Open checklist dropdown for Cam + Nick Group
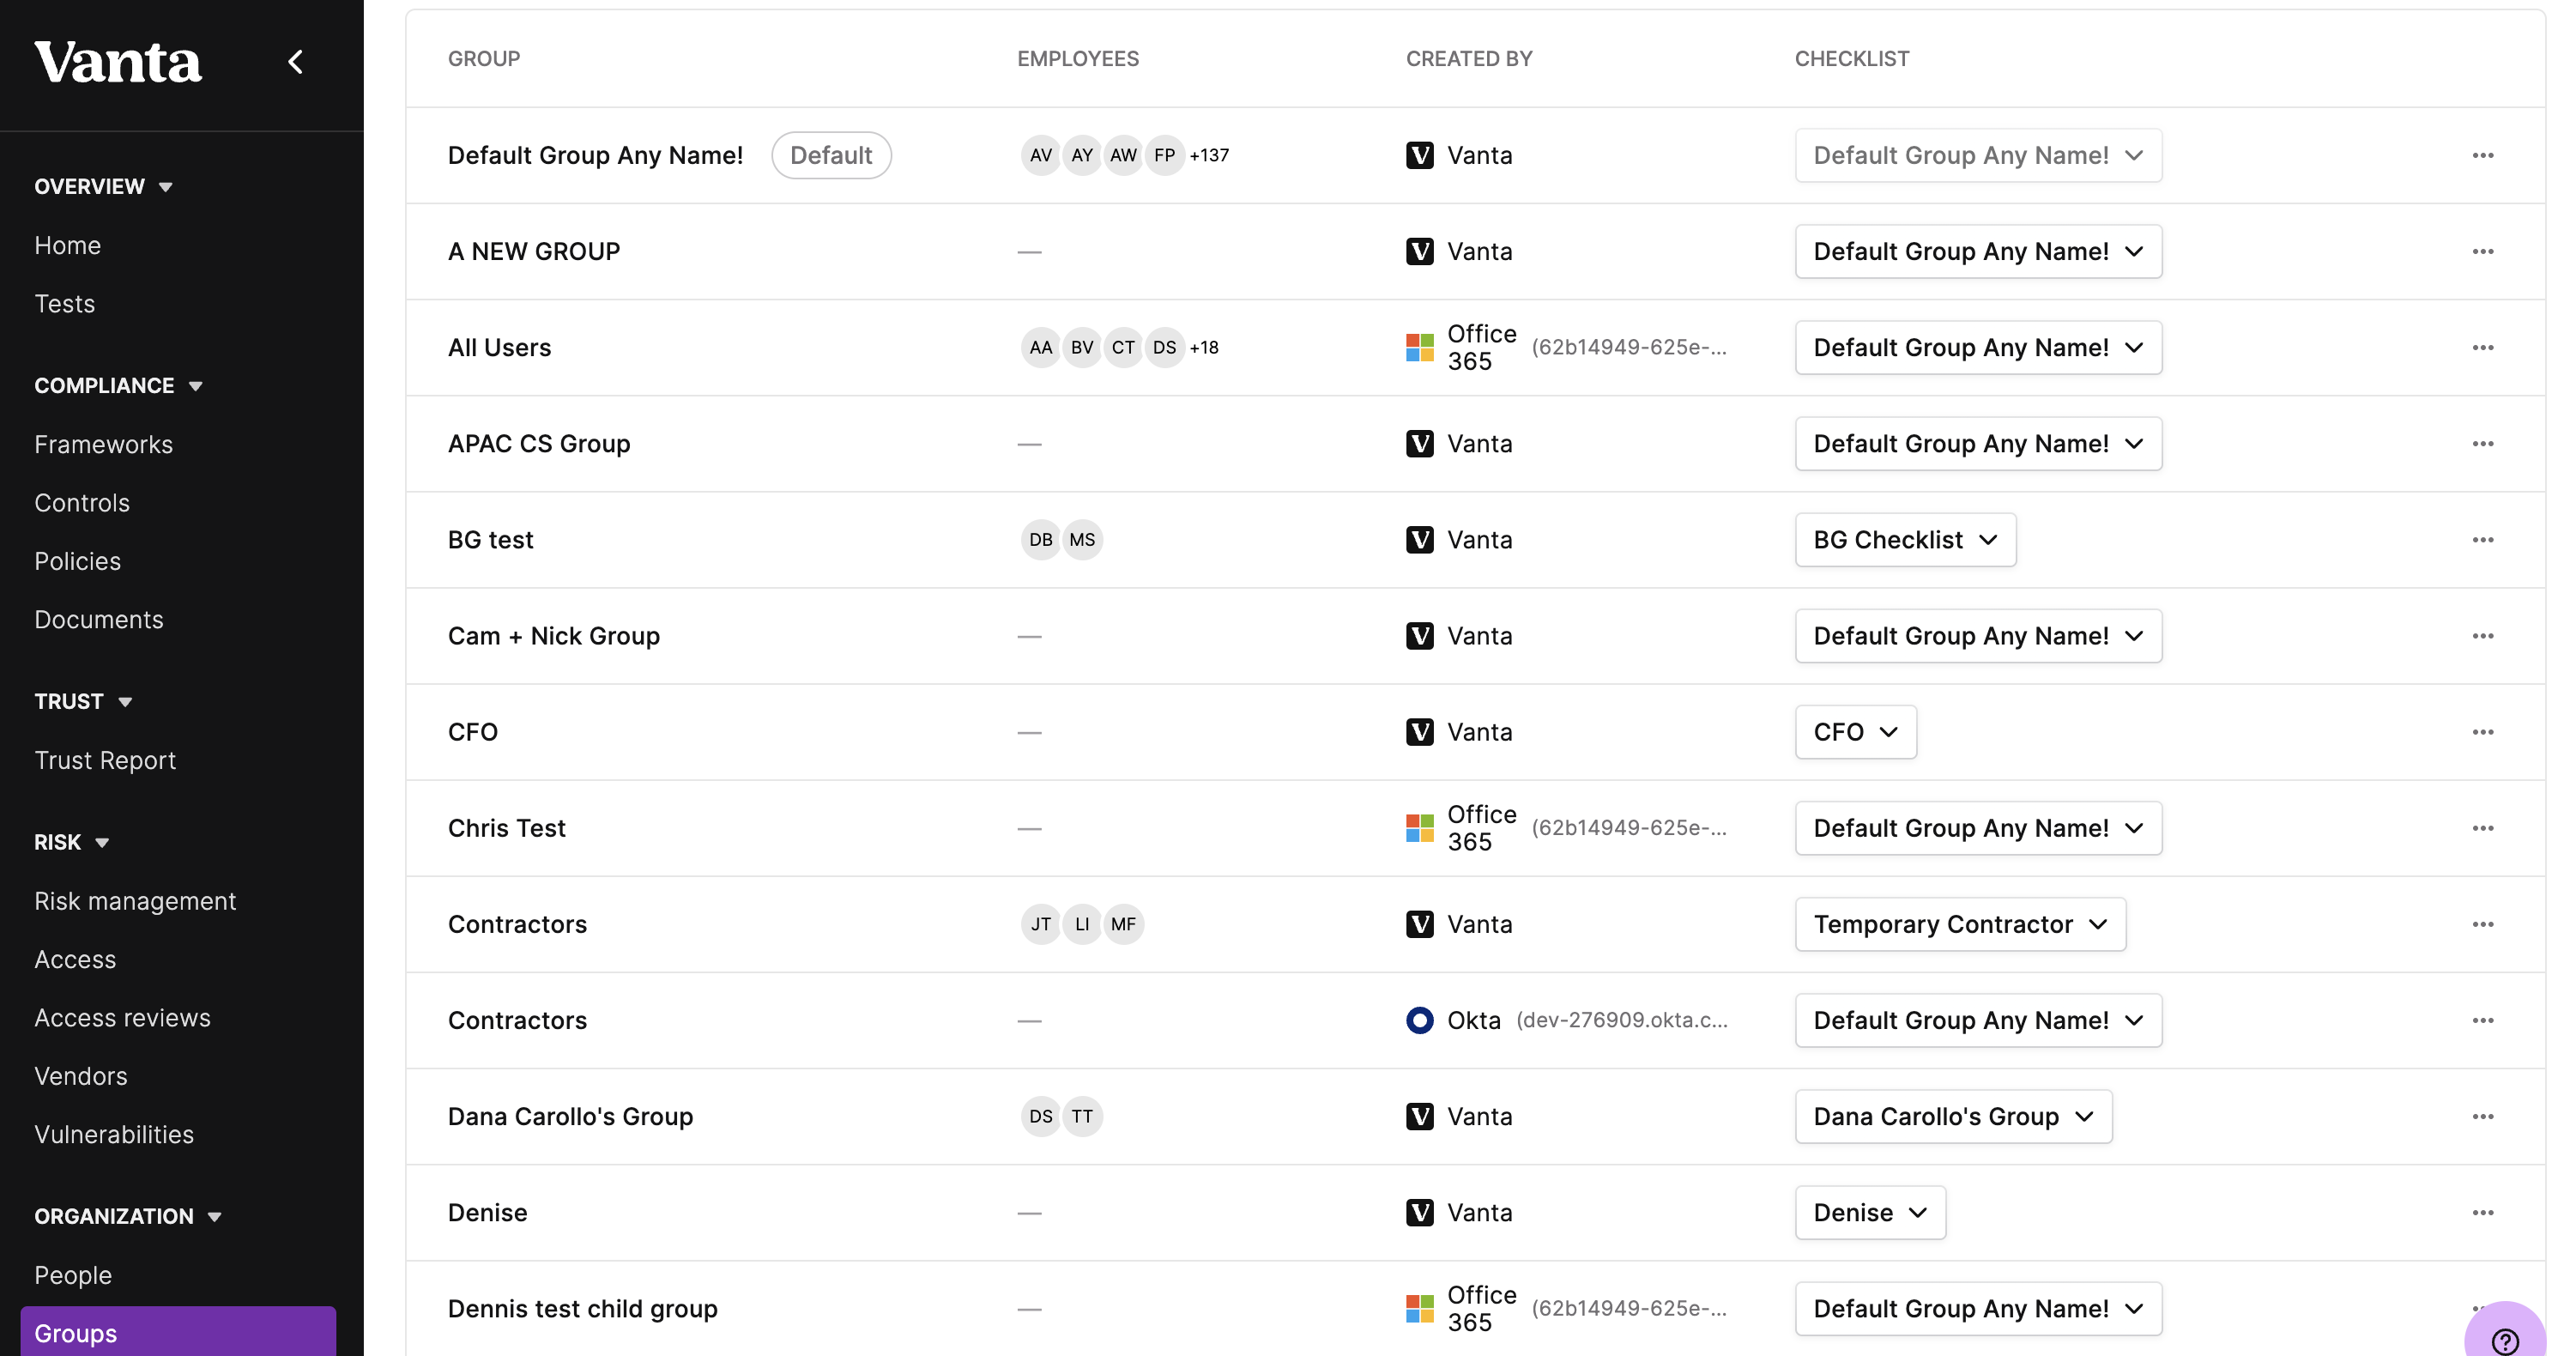Image resolution: width=2576 pixels, height=1356 pixels. 1978,636
